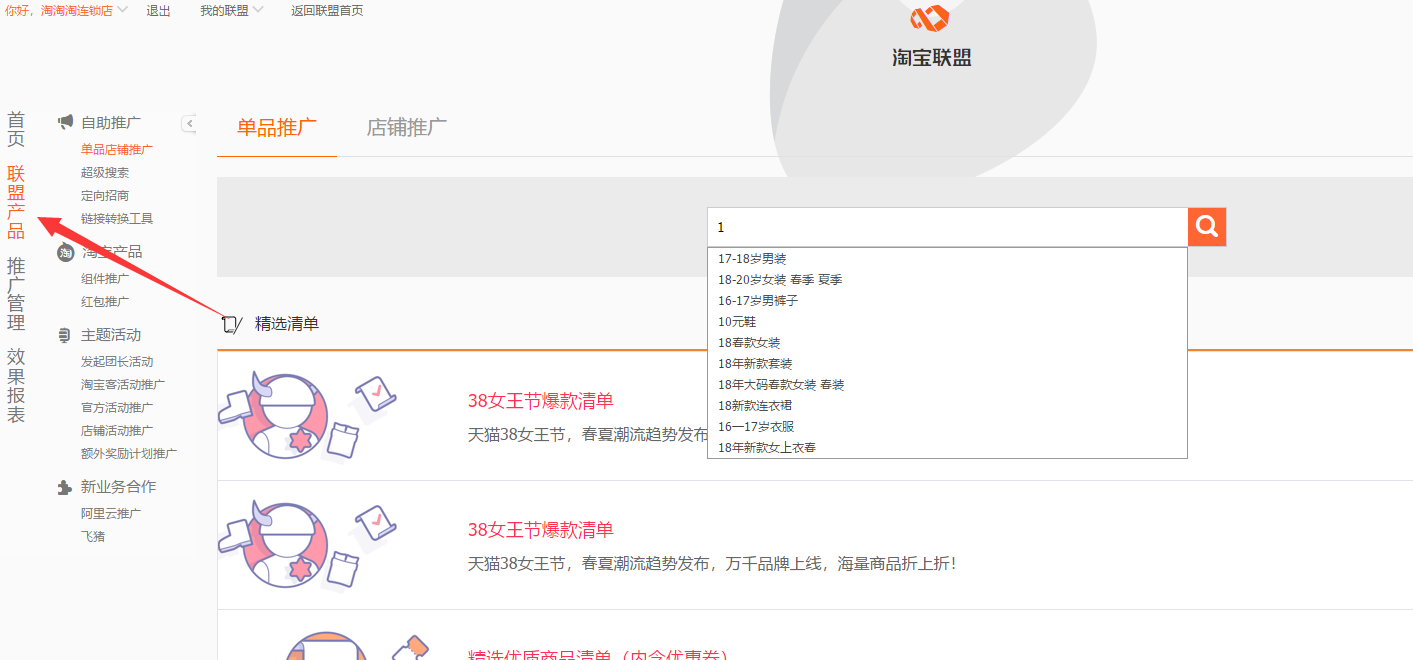
Task: Open 店铺活动推广 in sidebar
Action: [117, 430]
